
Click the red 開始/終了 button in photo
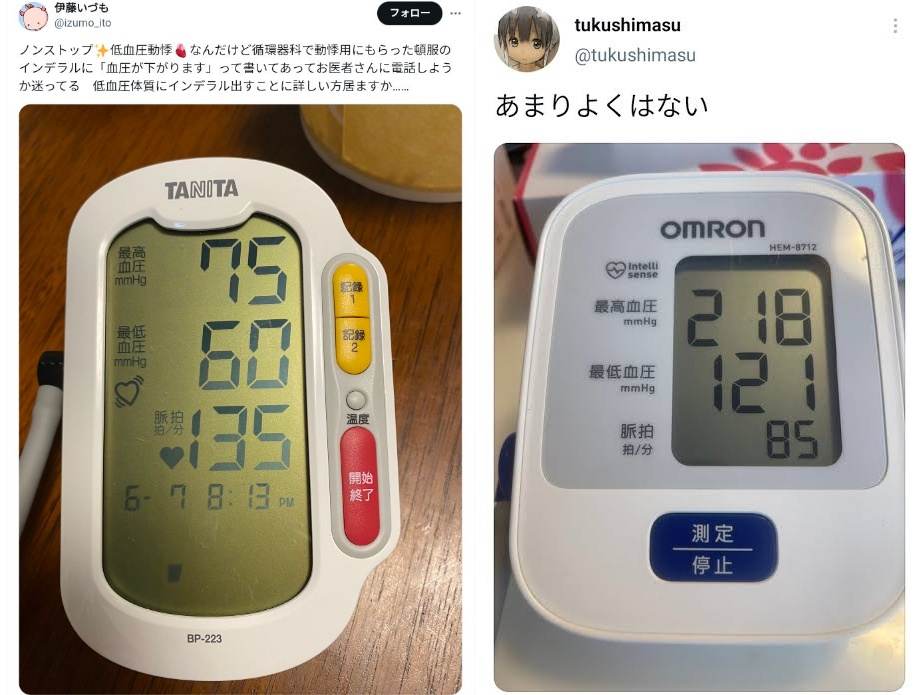click(x=360, y=486)
